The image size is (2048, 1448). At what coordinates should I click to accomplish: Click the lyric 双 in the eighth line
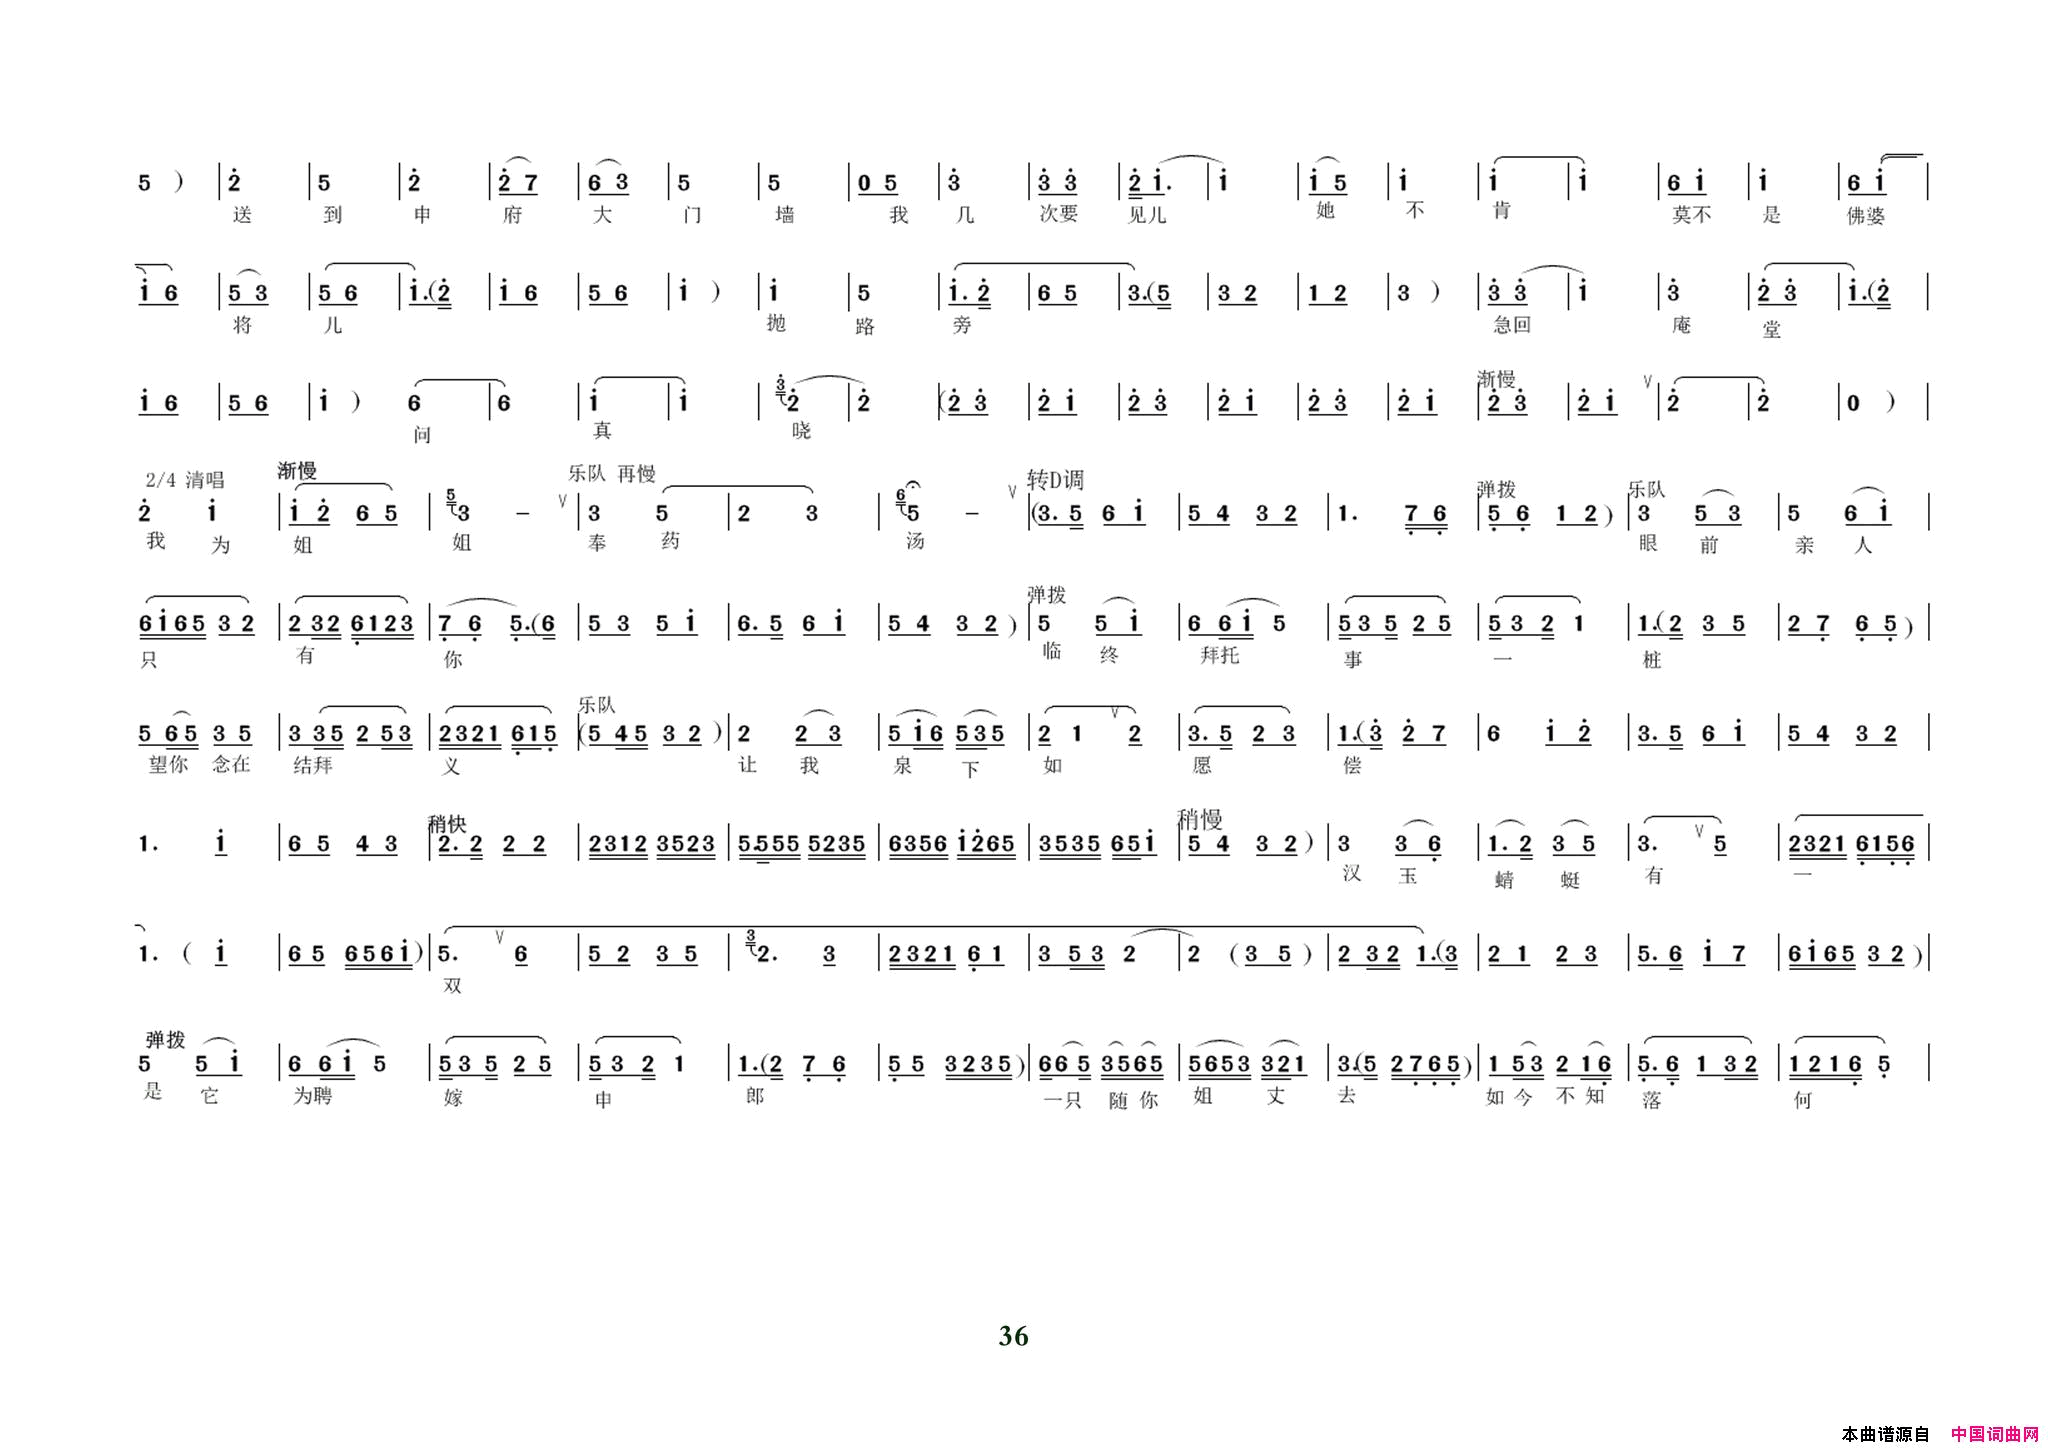coord(452,985)
